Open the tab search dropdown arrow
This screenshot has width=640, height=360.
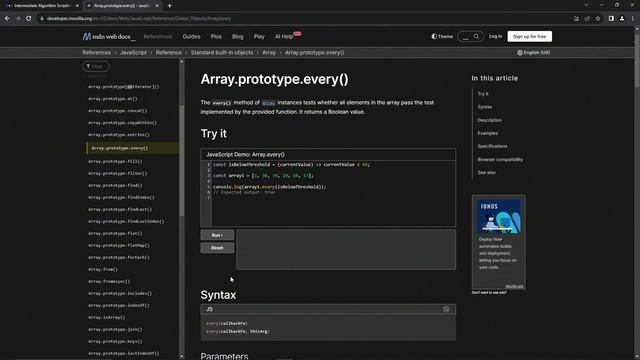(586, 5)
